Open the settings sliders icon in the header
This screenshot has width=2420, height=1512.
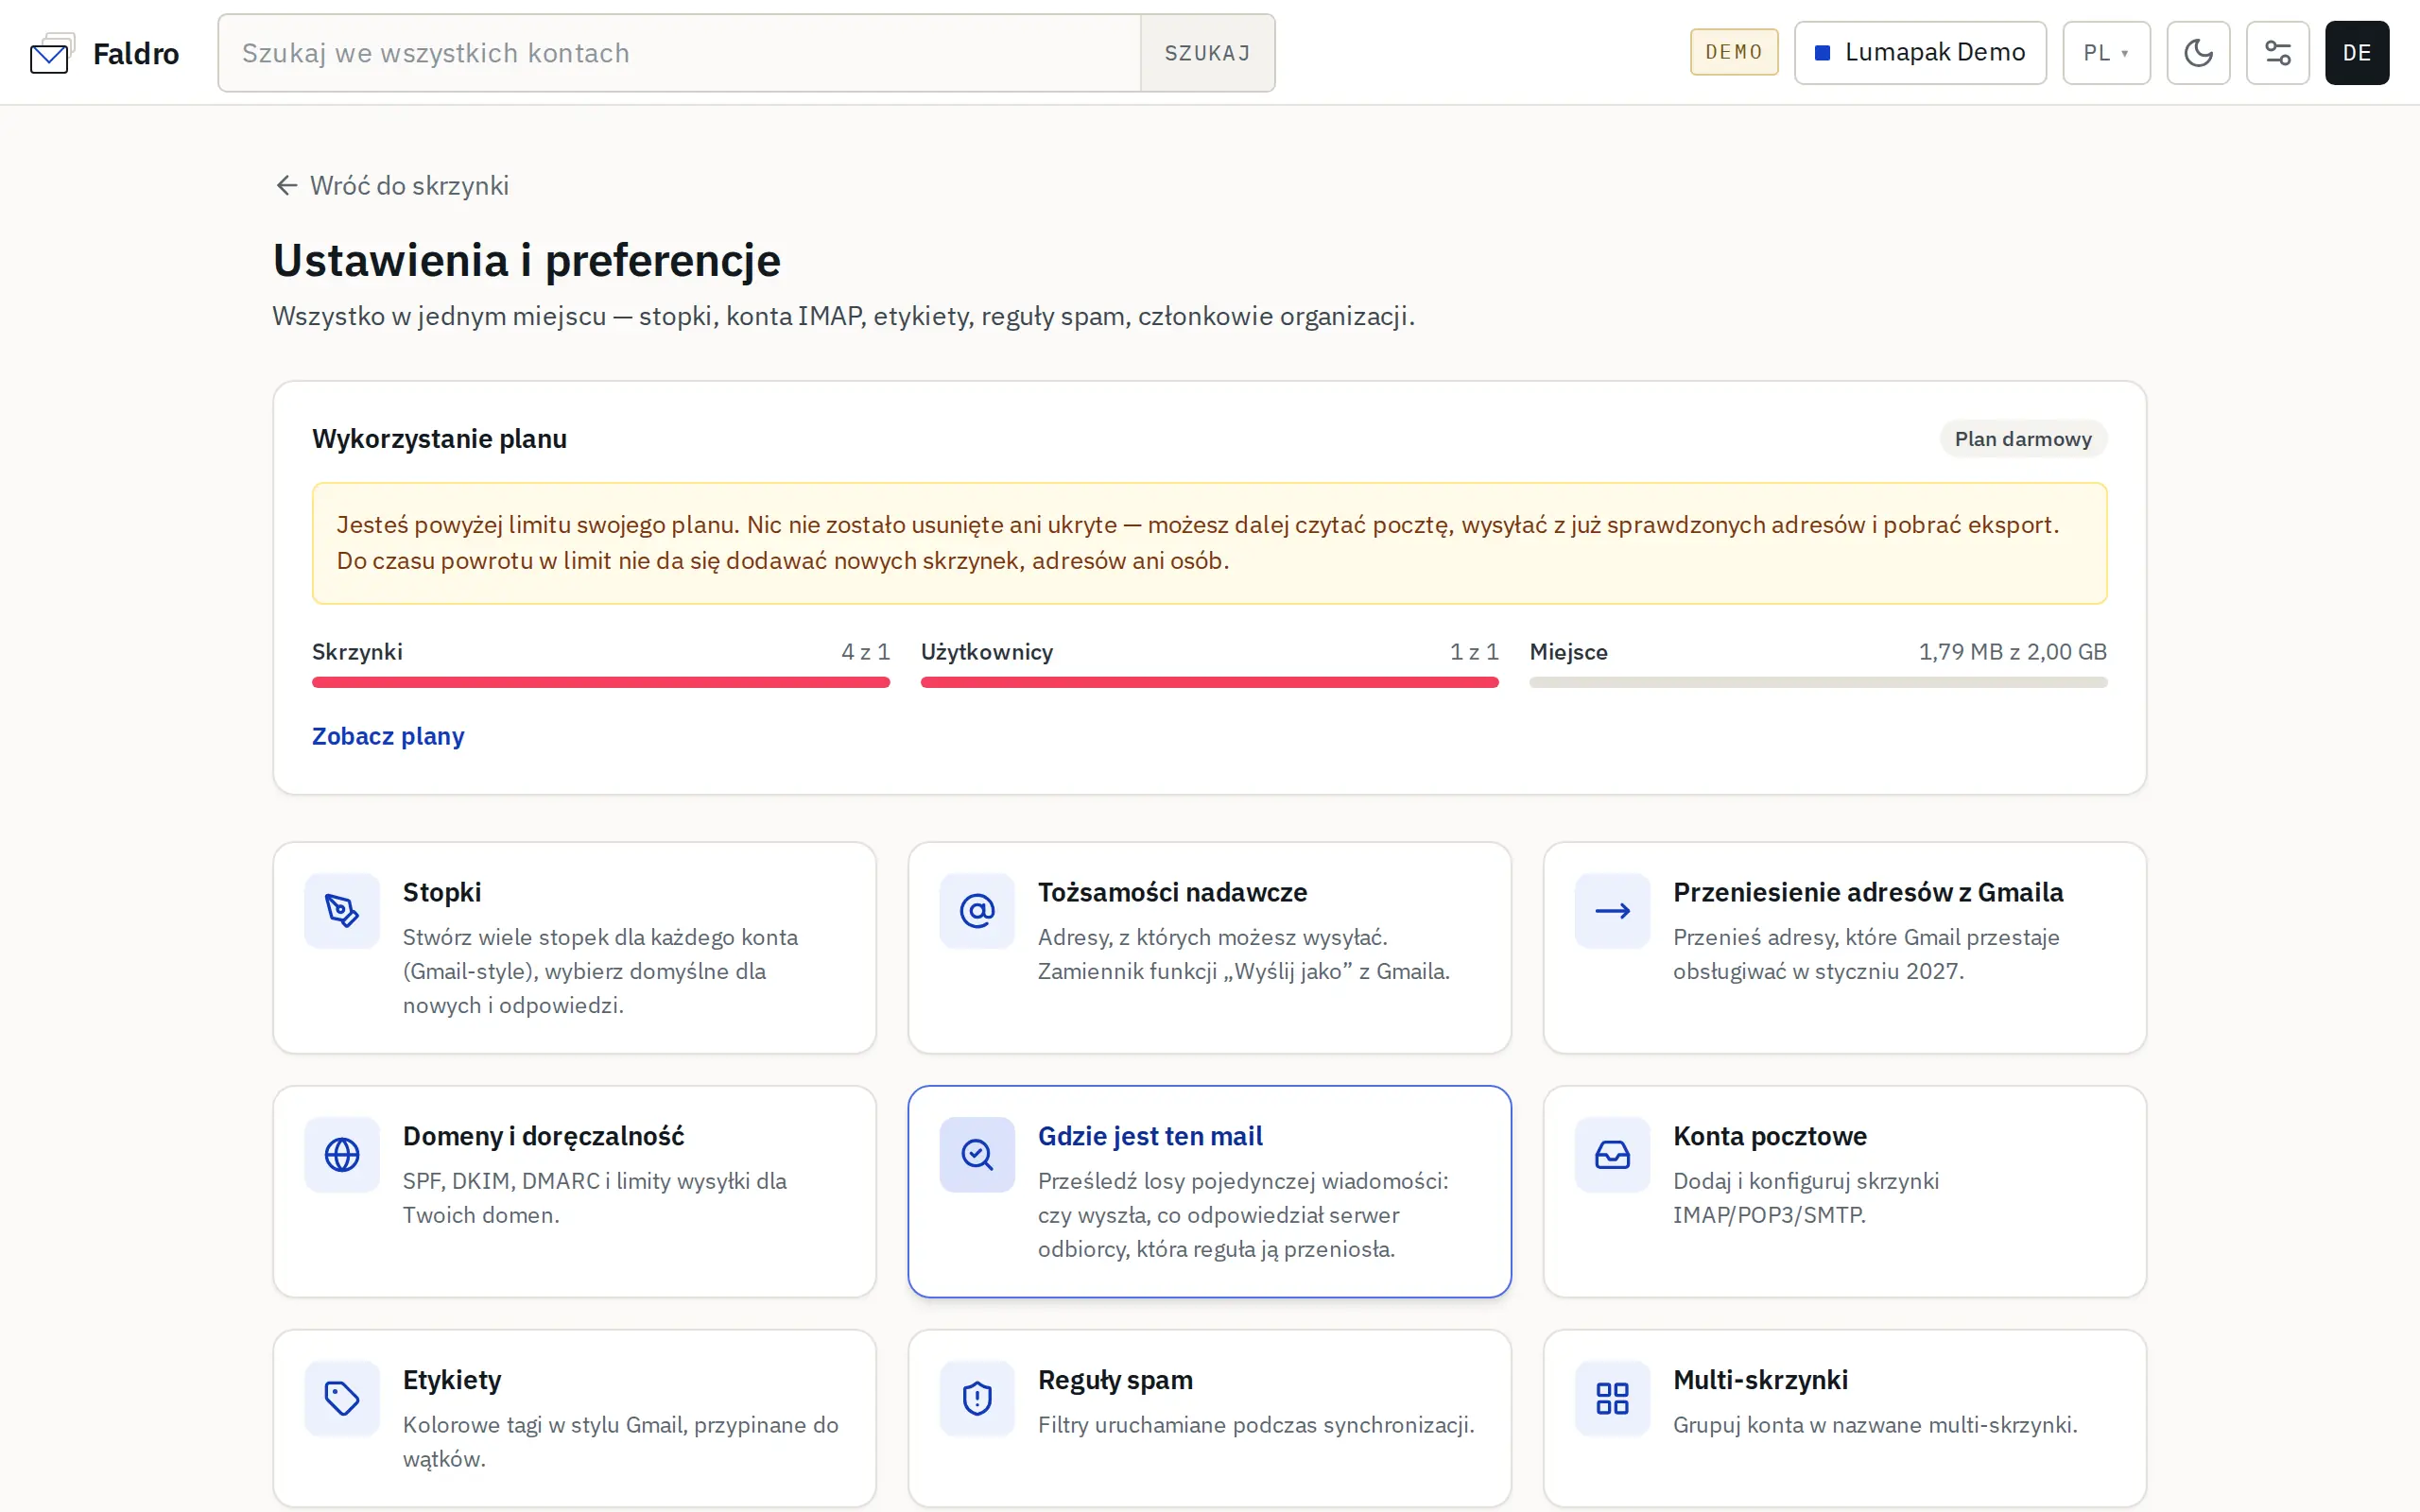pyautogui.click(x=2277, y=53)
